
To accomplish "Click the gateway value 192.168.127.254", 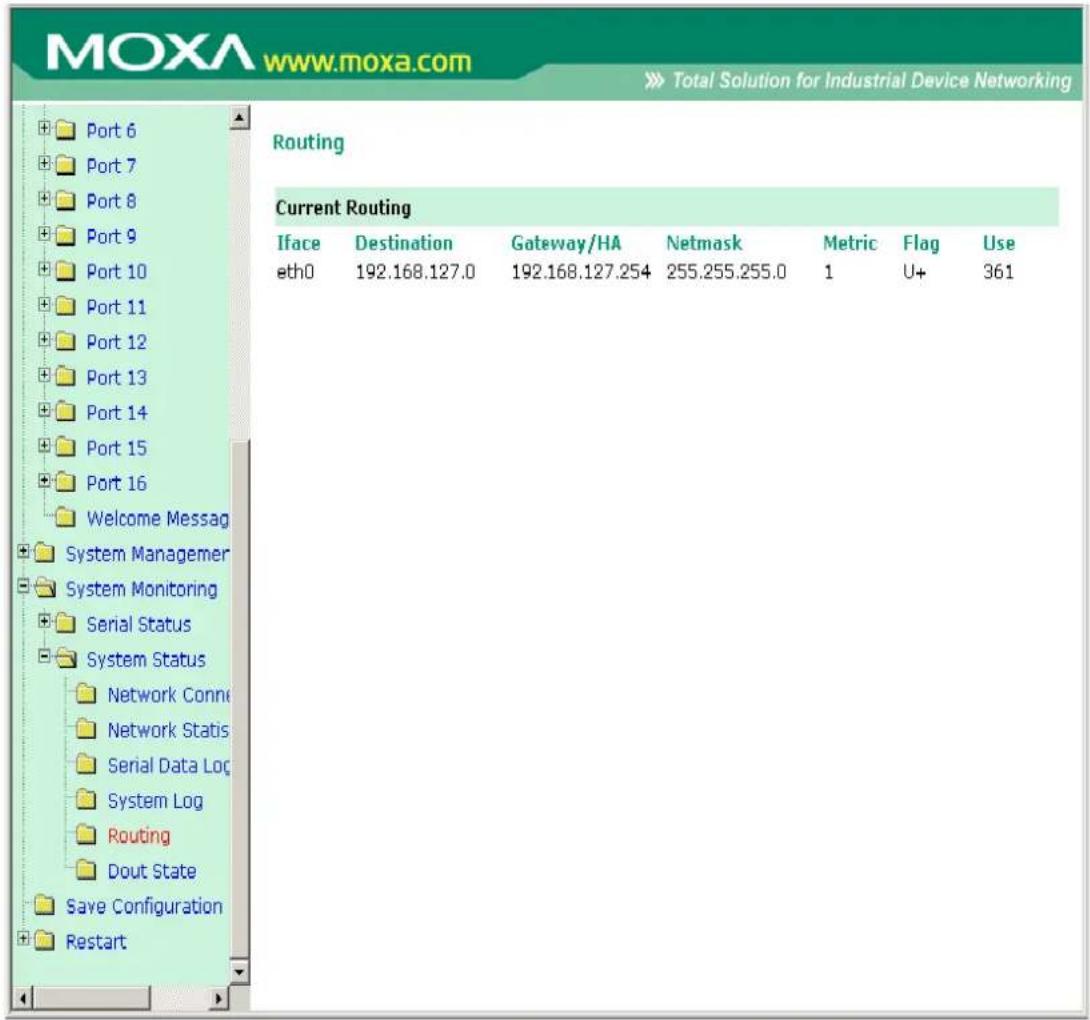I will click(x=580, y=272).
